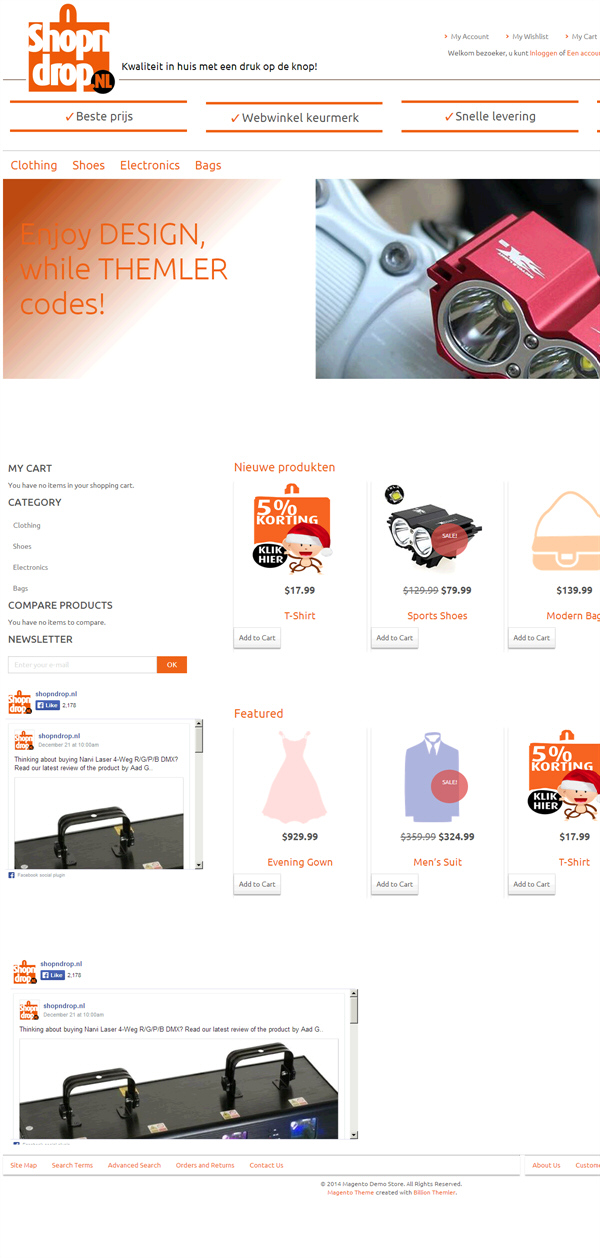
Task: Select Shoes in the Category sidebar
Action: (22, 547)
